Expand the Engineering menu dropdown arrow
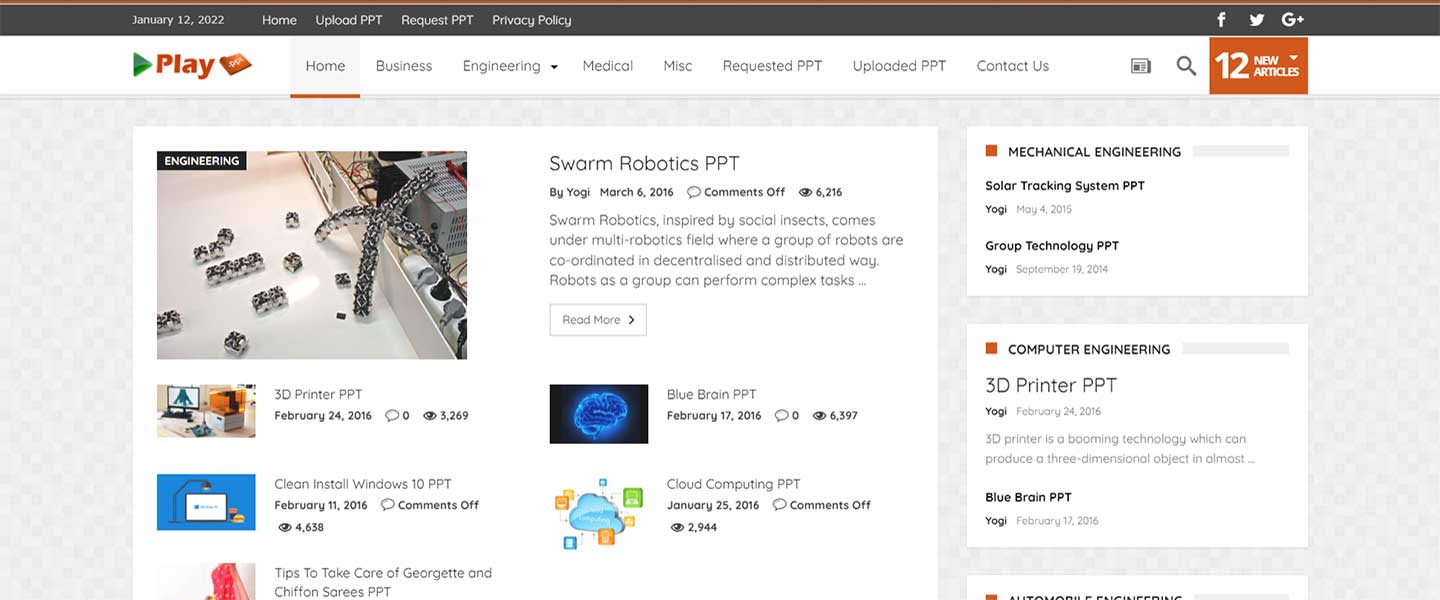Screen dimensions: 1440x600 point(554,67)
